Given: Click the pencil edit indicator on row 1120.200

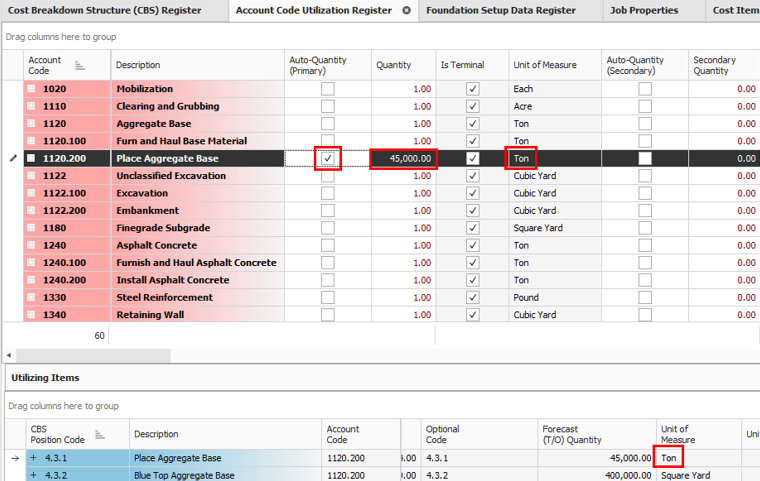Looking at the screenshot, I should pos(13,159).
